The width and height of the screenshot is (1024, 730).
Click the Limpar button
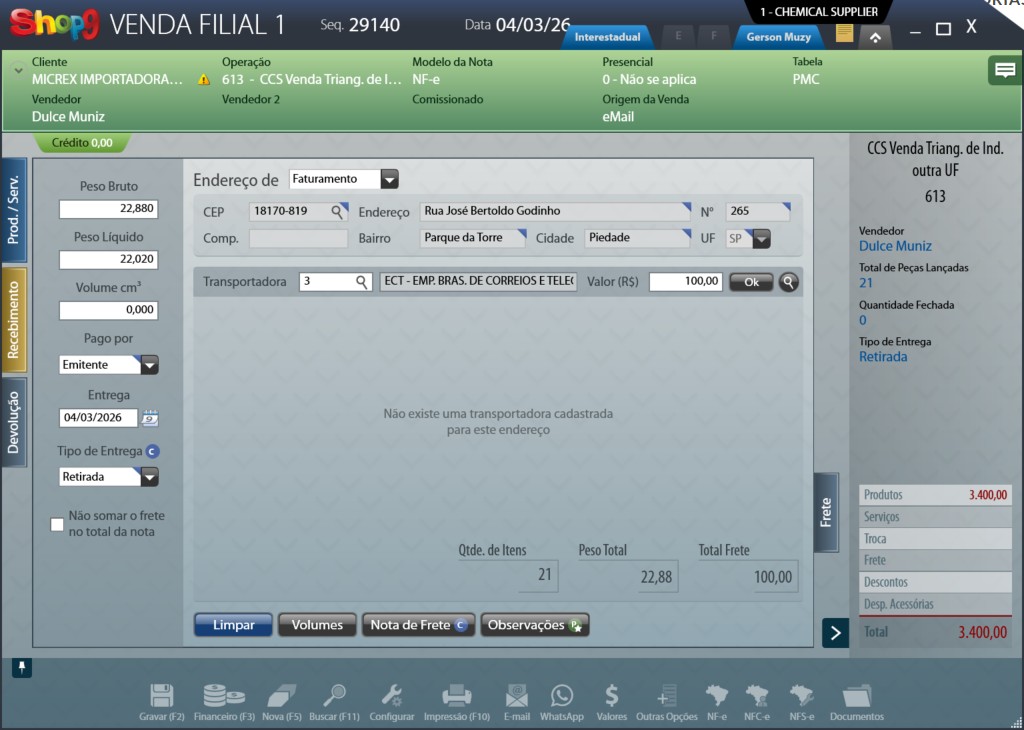(233, 625)
